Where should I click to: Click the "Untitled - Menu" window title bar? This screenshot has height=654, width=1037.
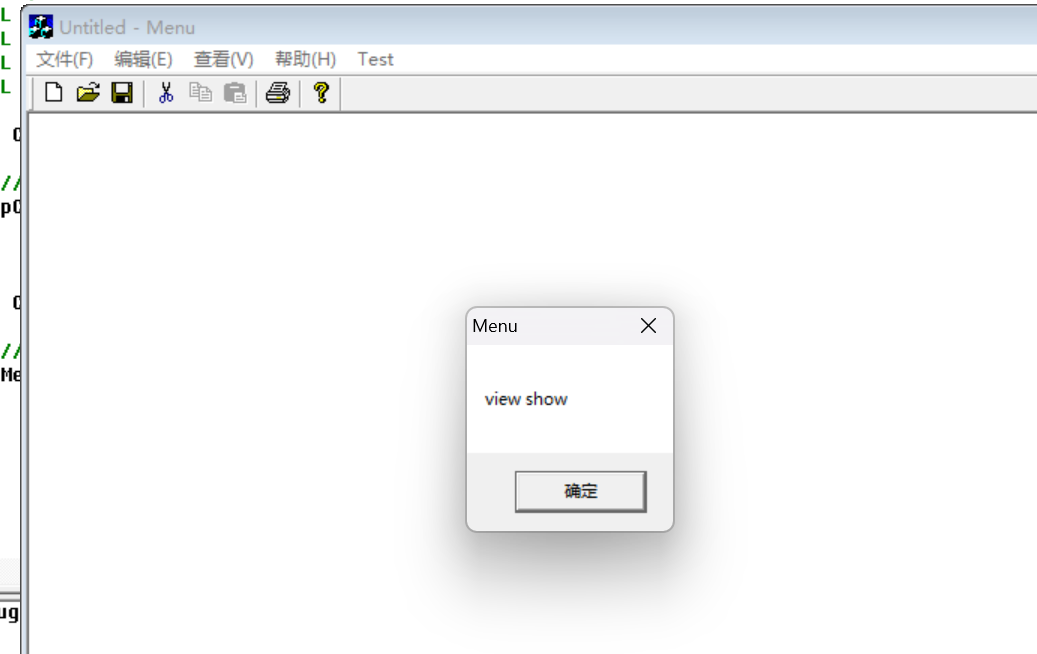click(x=529, y=27)
